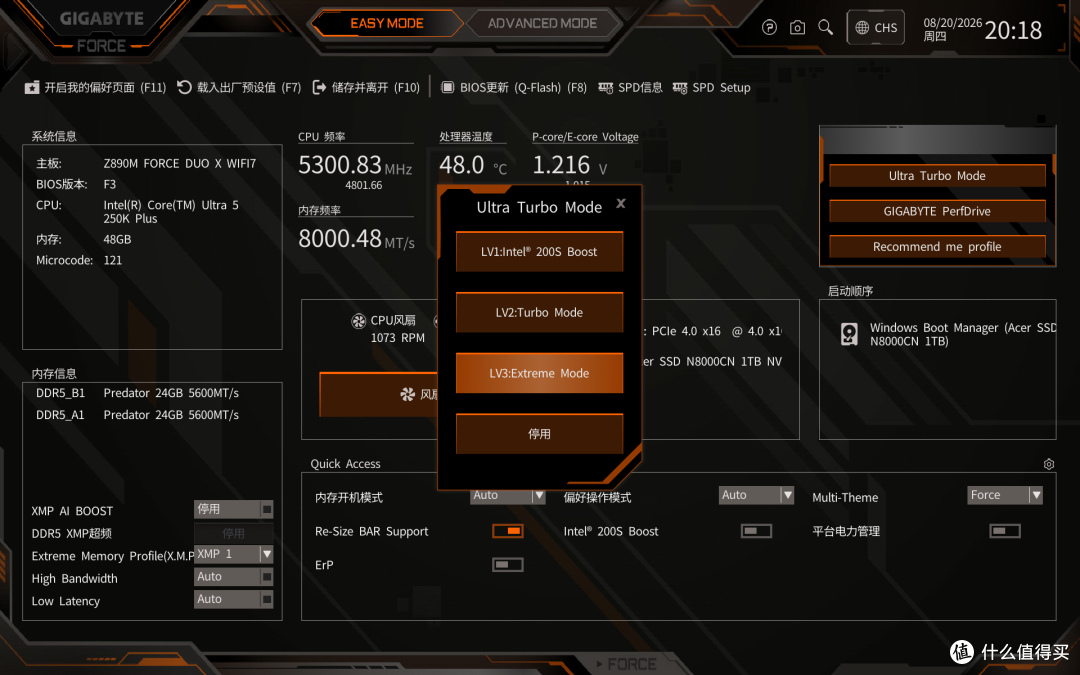Screen dimensions: 1080x675
Task: Open the Quick Access settings gear icon
Action: (x=1048, y=464)
